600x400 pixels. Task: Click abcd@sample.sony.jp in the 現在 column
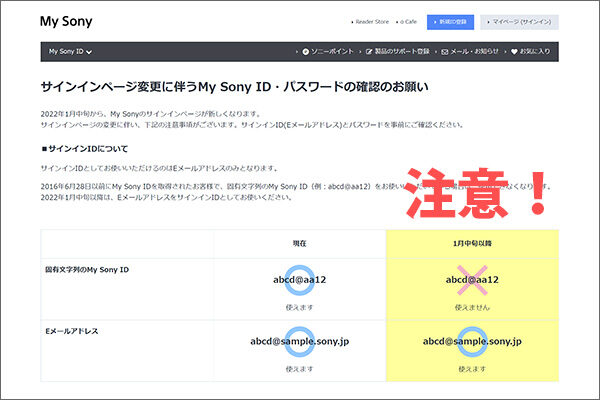coord(300,341)
